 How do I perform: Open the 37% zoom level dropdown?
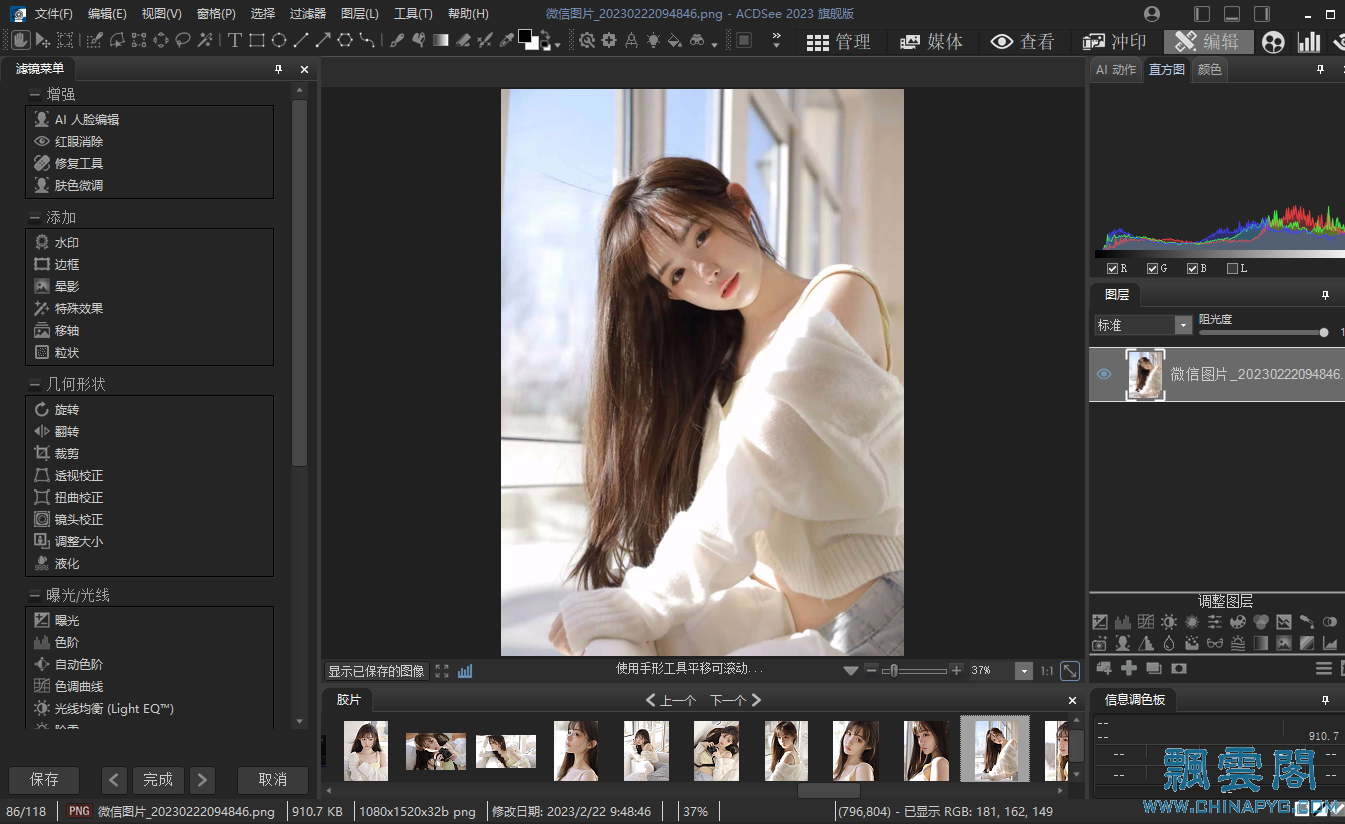1023,671
